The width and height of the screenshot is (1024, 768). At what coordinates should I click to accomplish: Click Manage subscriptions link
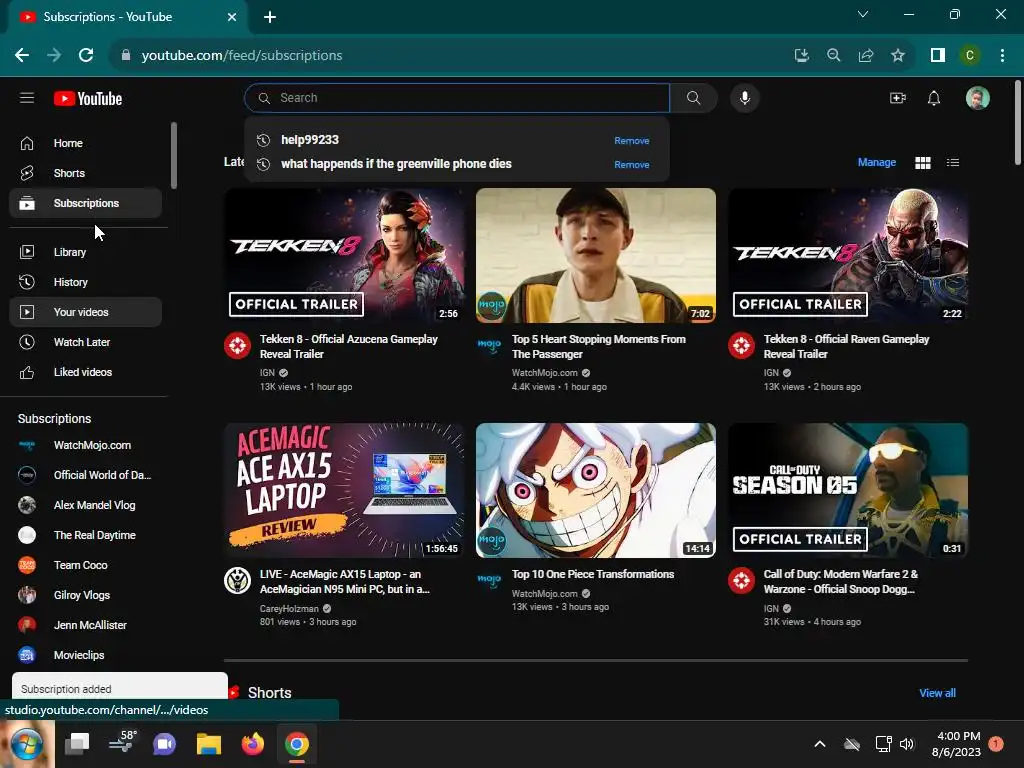pos(876,163)
